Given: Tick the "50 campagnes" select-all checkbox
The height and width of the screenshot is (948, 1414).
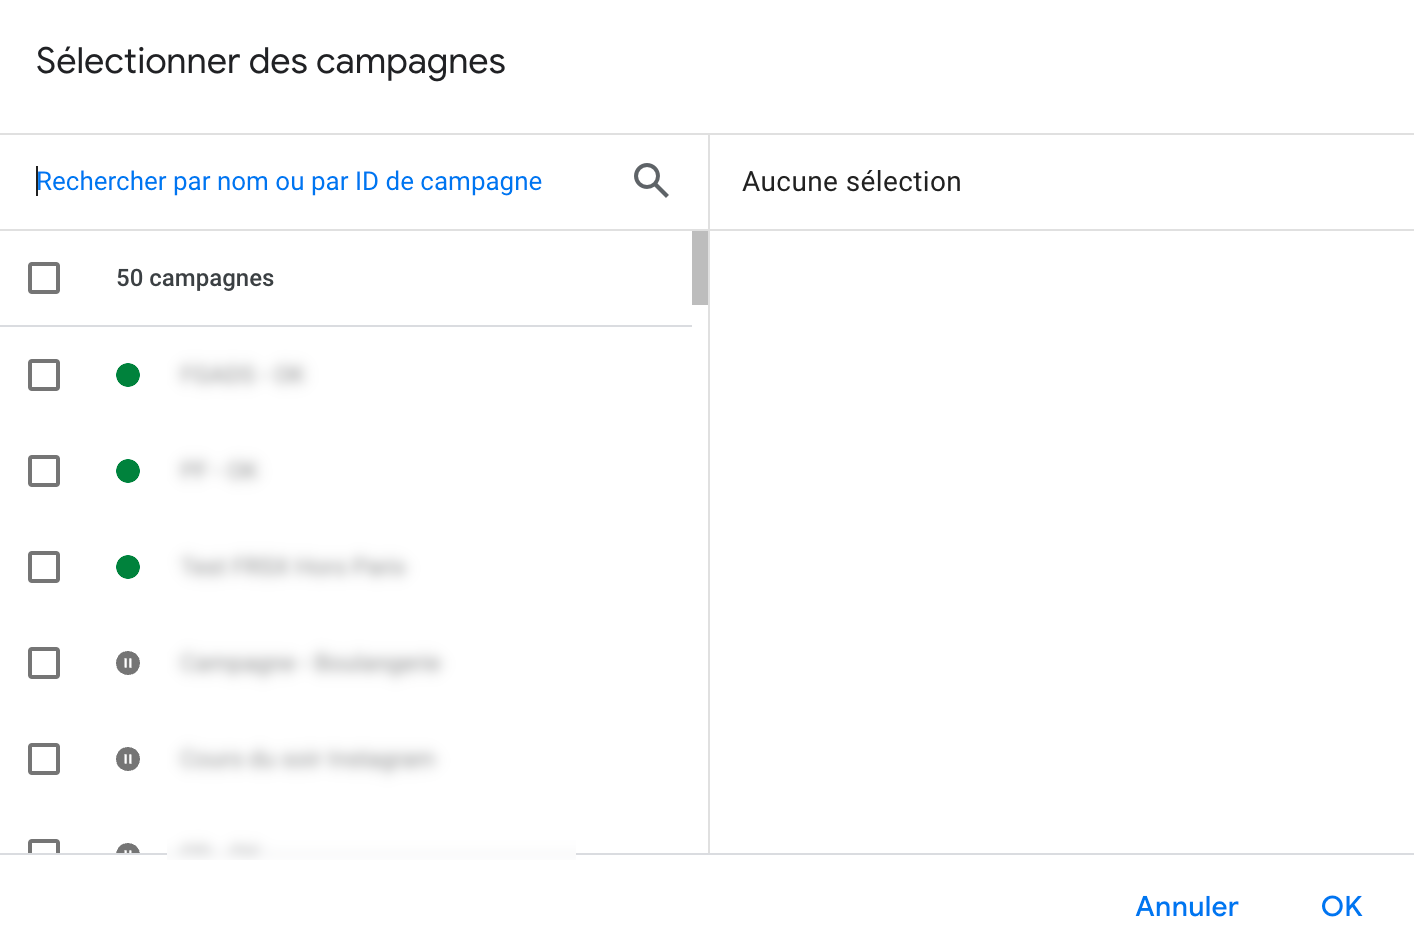Looking at the screenshot, I should click(44, 278).
